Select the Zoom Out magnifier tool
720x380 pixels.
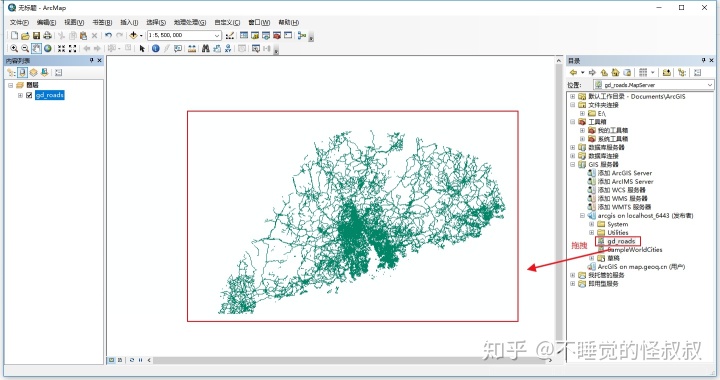[25, 48]
